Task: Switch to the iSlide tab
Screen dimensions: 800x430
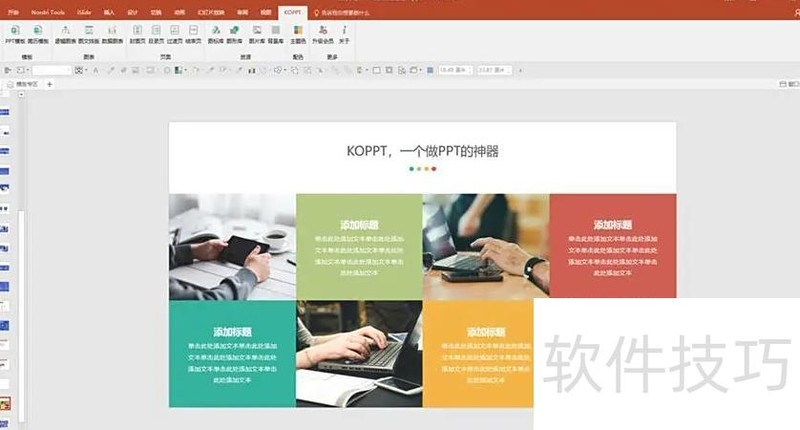Action: [84, 12]
